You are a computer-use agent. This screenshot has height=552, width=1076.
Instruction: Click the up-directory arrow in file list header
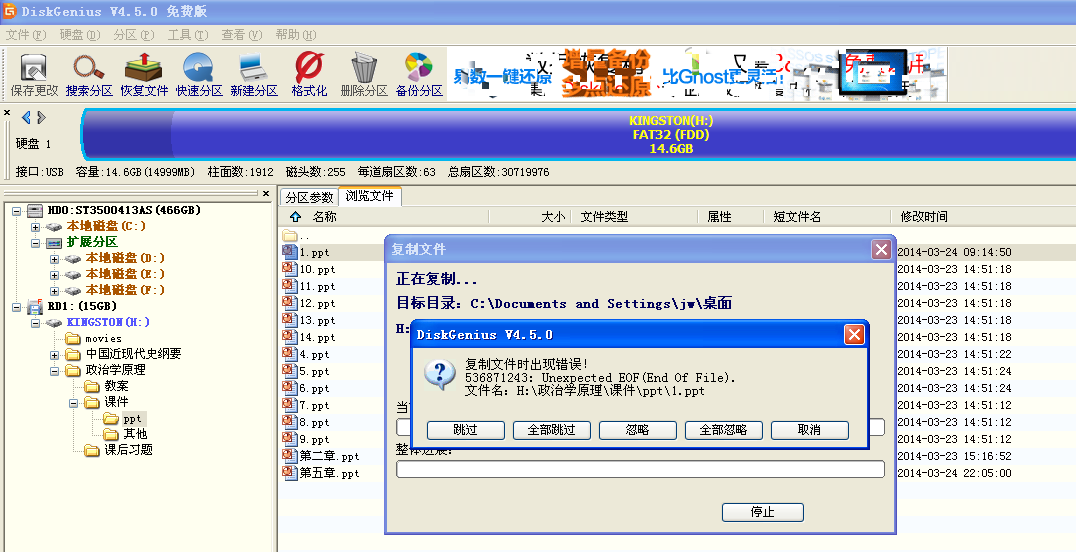295,216
